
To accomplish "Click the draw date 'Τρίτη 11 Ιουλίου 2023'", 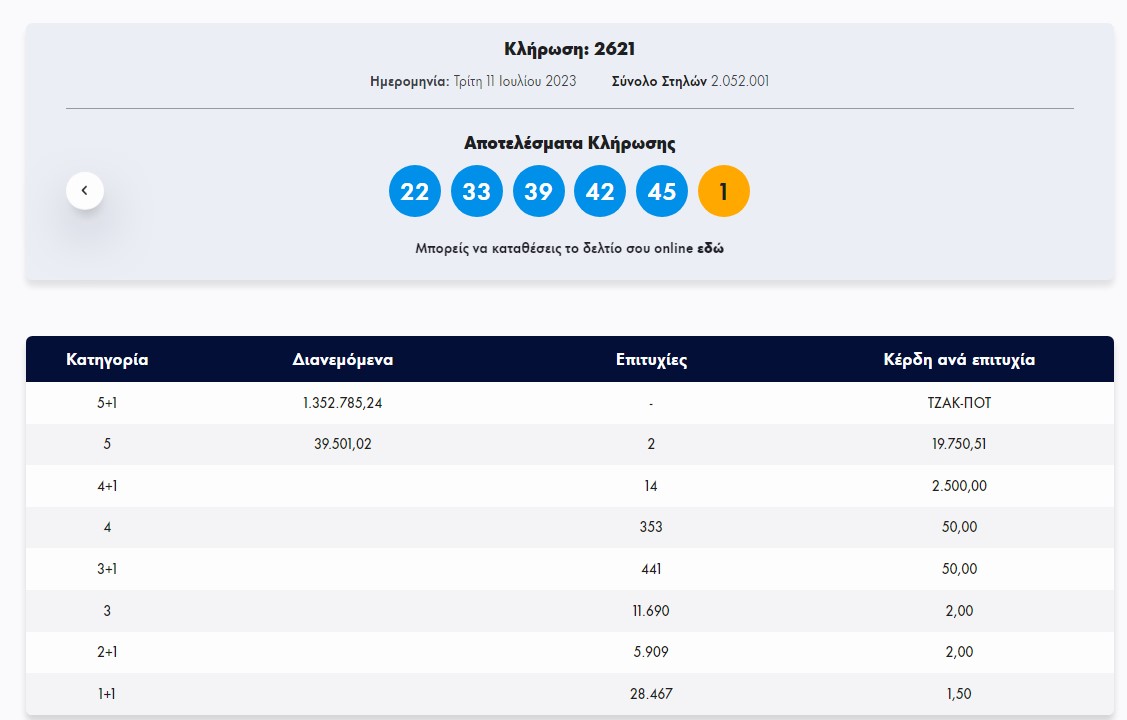I will click(514, 82).
